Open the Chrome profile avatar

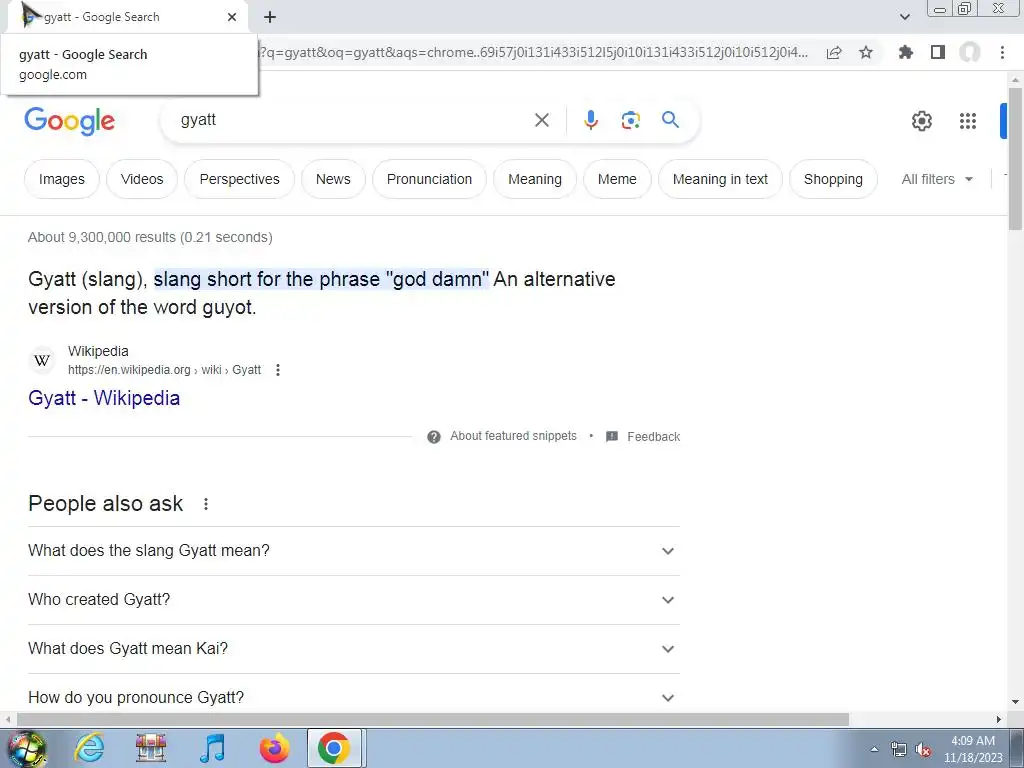pyautogui.click(x=970, y=52)
